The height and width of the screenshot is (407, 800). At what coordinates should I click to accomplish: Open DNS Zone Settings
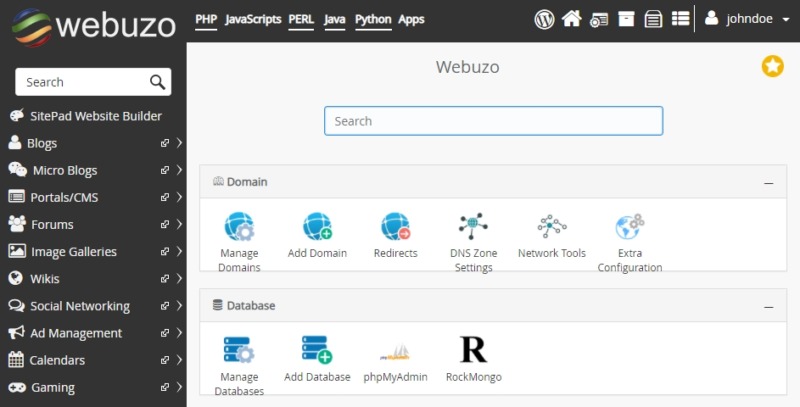click(x=473, y=227)
